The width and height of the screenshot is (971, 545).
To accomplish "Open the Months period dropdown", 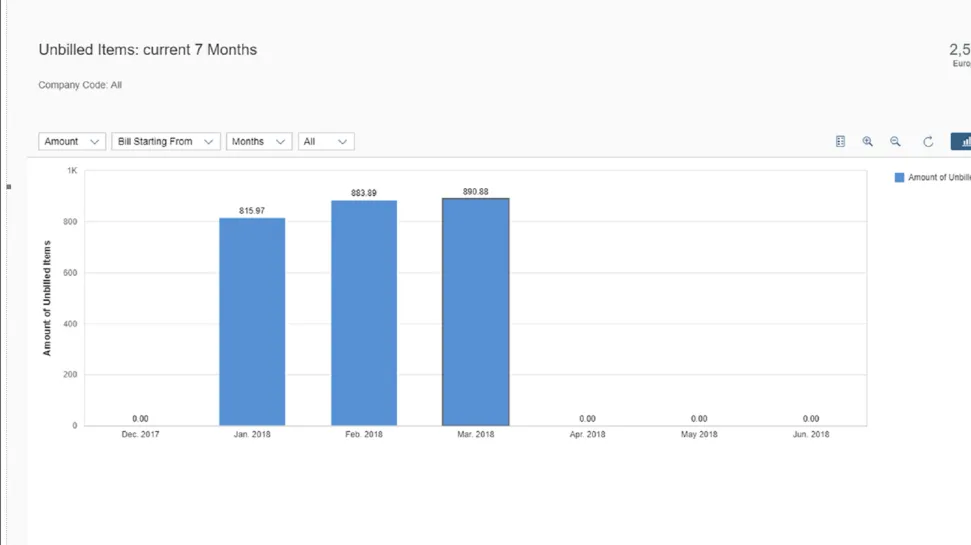I will [x=259, y=142].
